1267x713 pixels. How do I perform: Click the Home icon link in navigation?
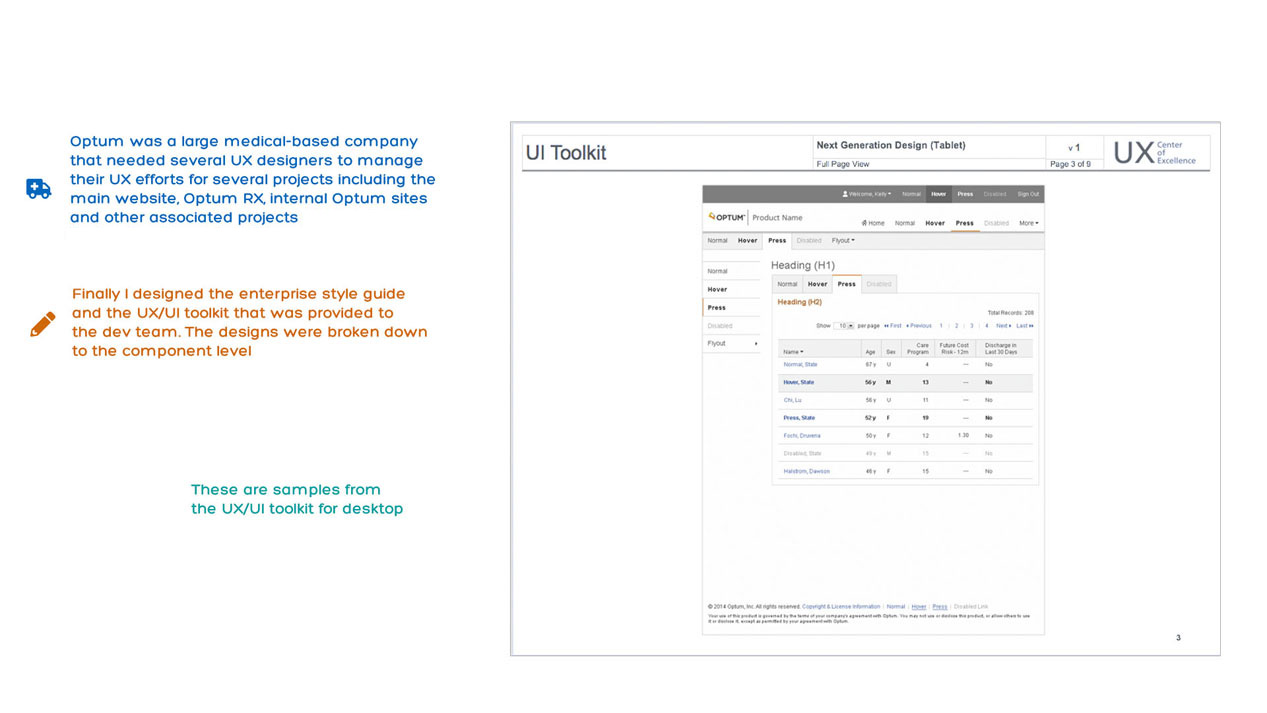[872, 223]
